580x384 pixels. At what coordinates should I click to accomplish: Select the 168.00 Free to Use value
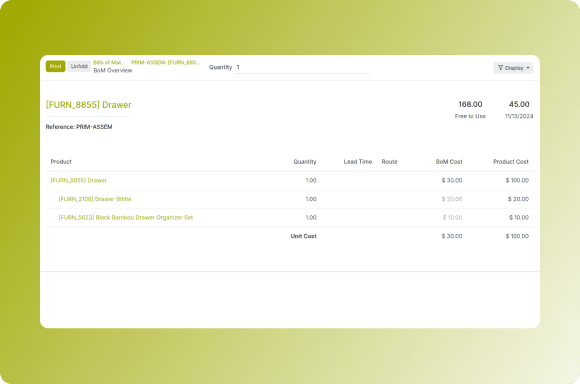click(x=470, y=104)
